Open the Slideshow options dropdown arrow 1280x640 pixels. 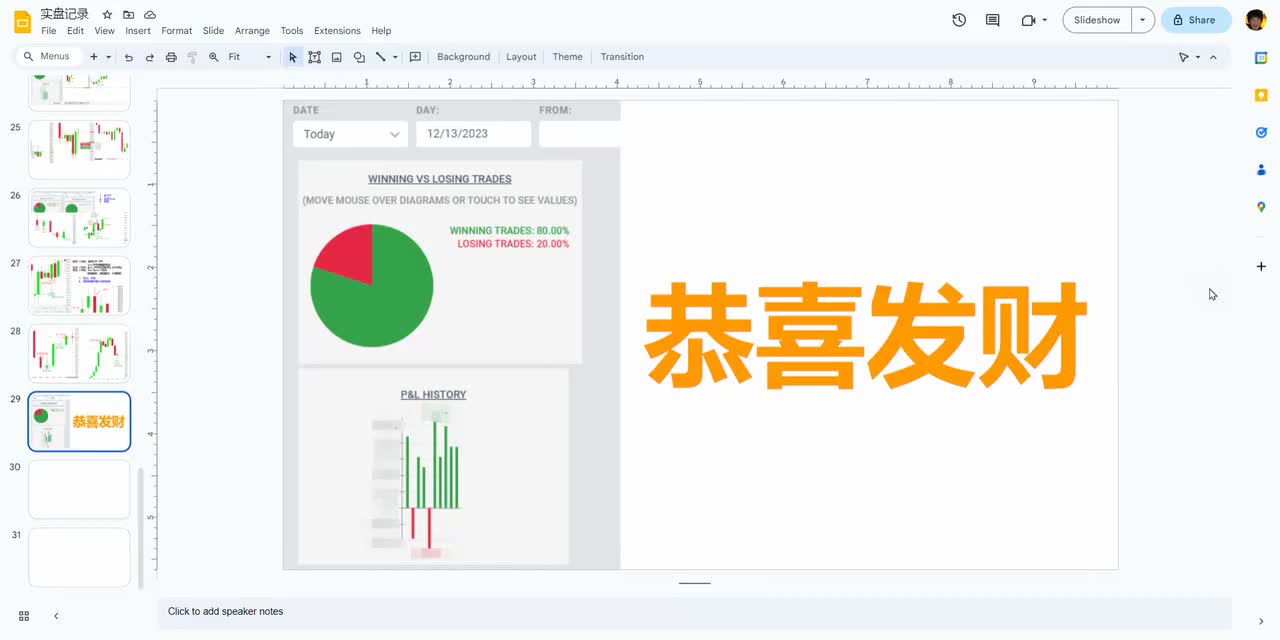pos(1143,20)
